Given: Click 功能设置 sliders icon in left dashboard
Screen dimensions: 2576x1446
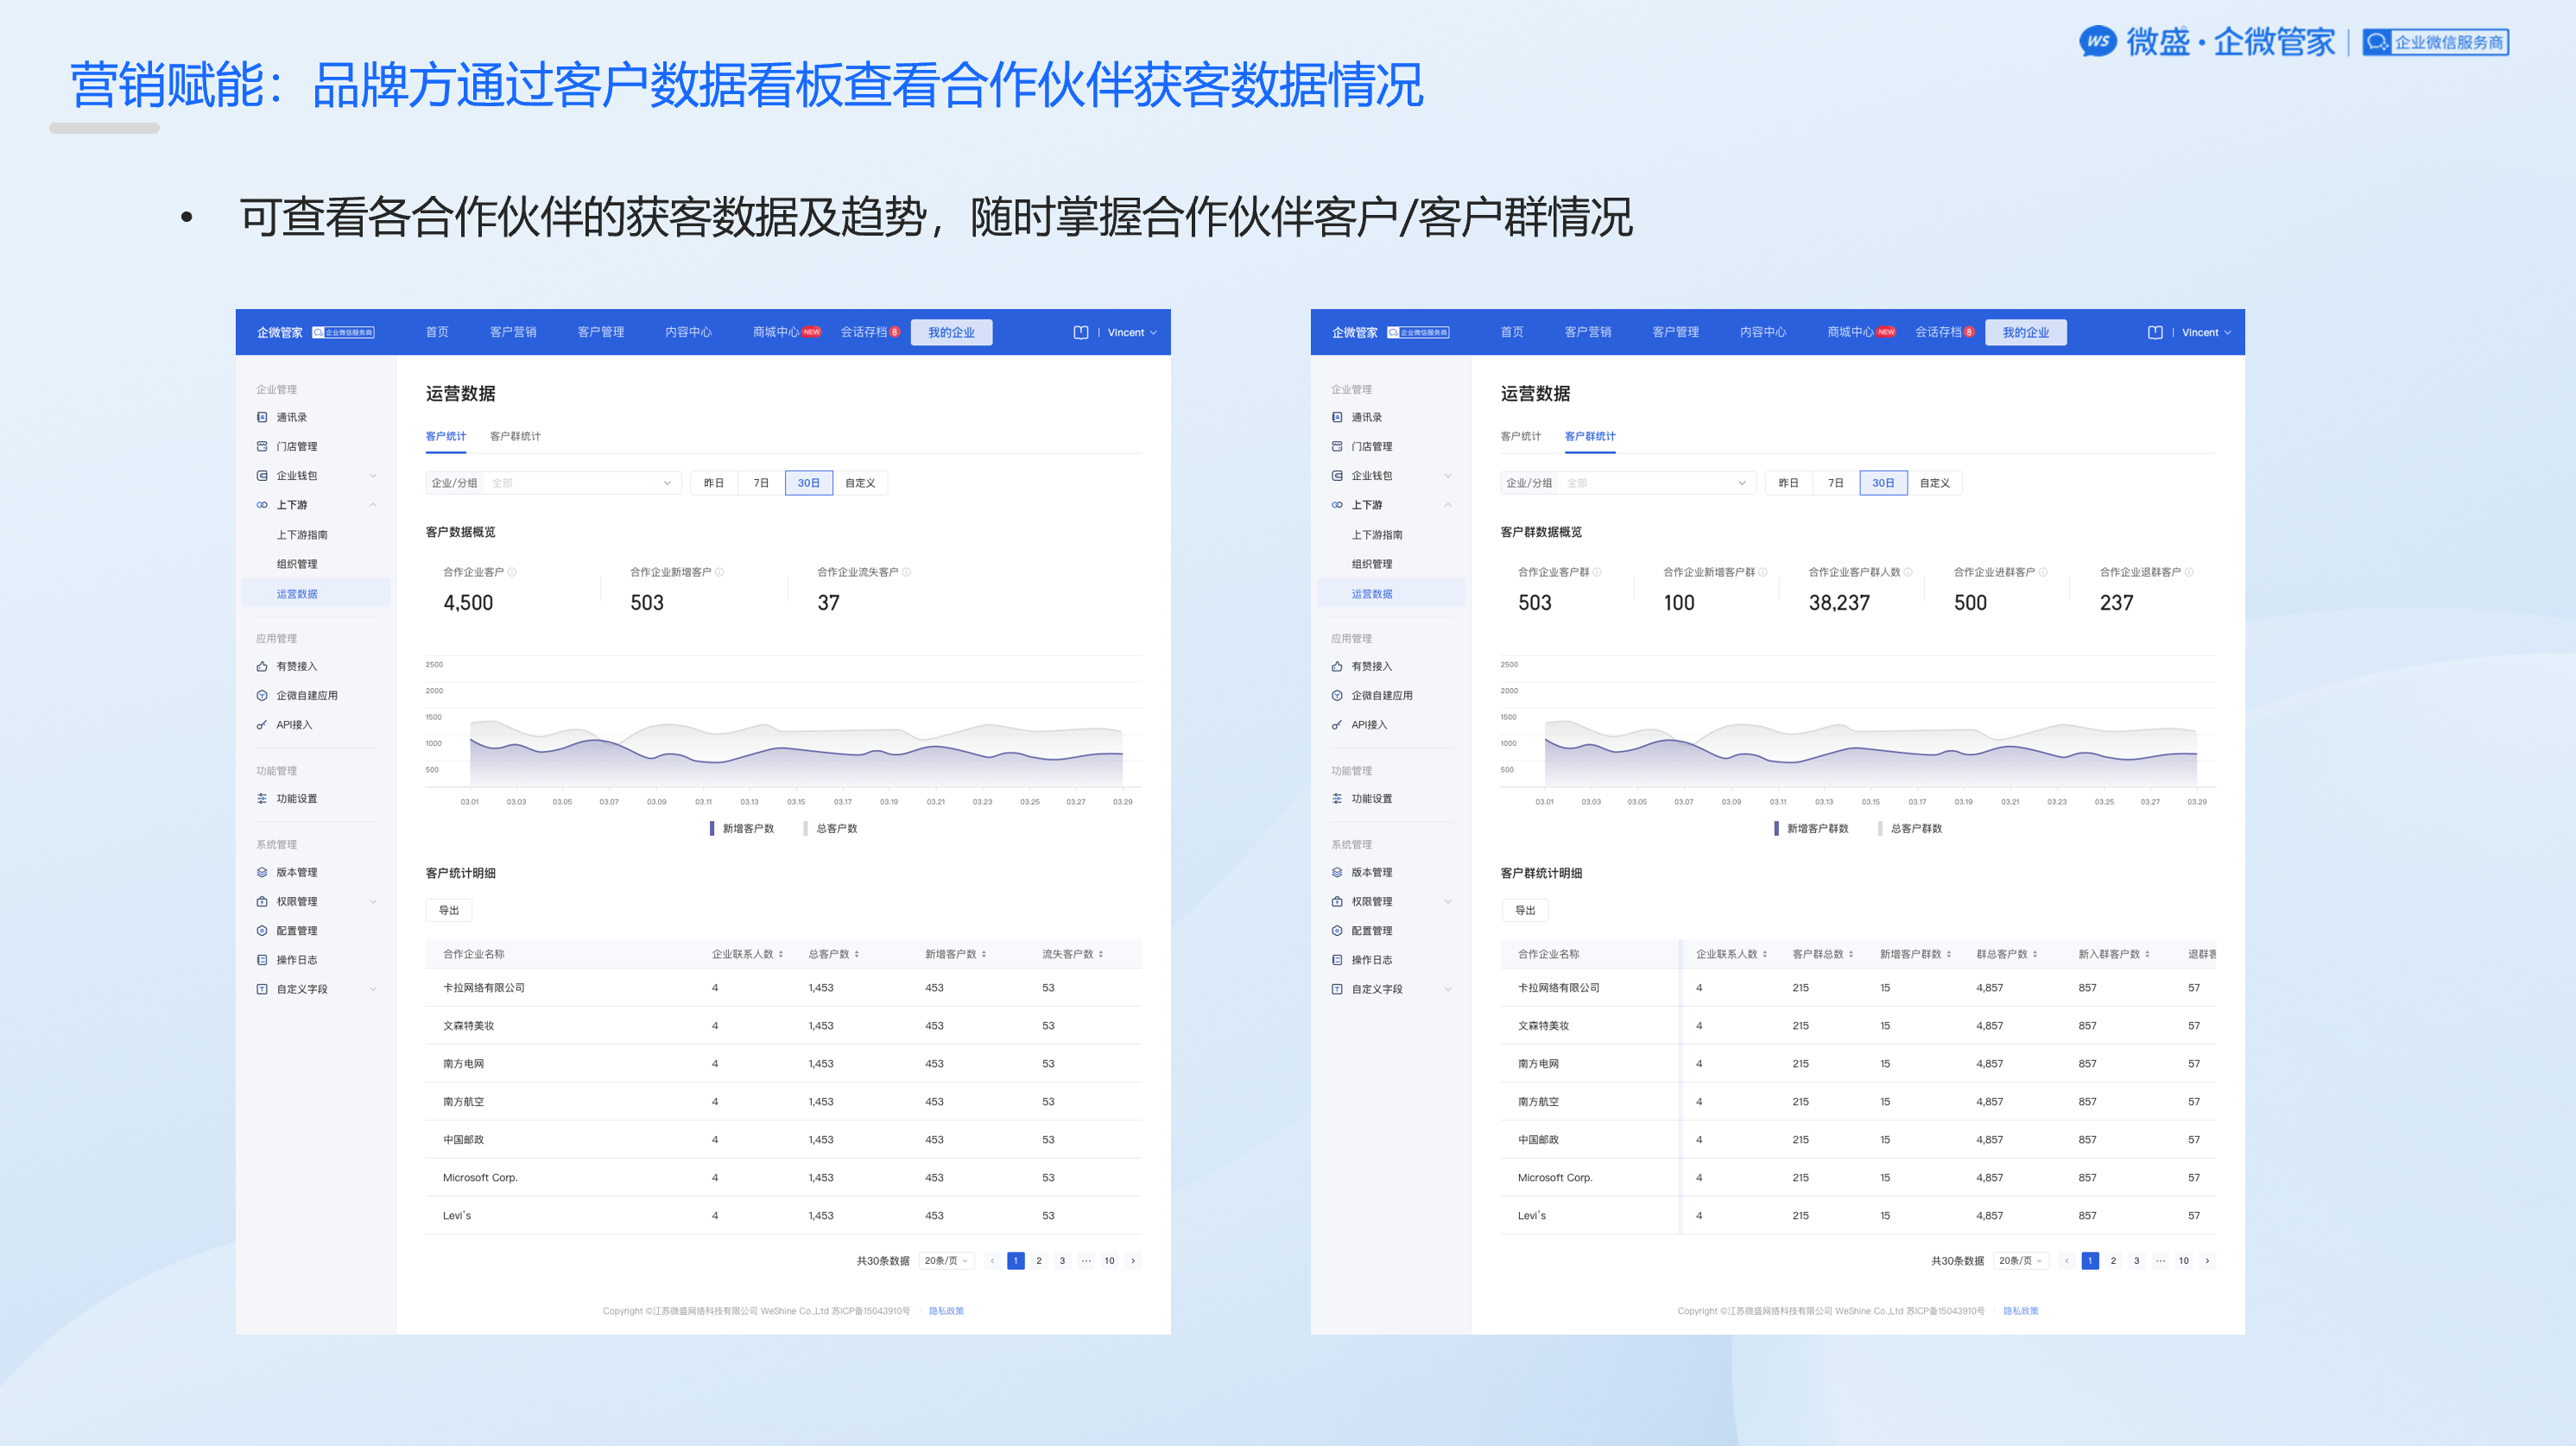Looking at the screenshot, I should coord(262,798).
